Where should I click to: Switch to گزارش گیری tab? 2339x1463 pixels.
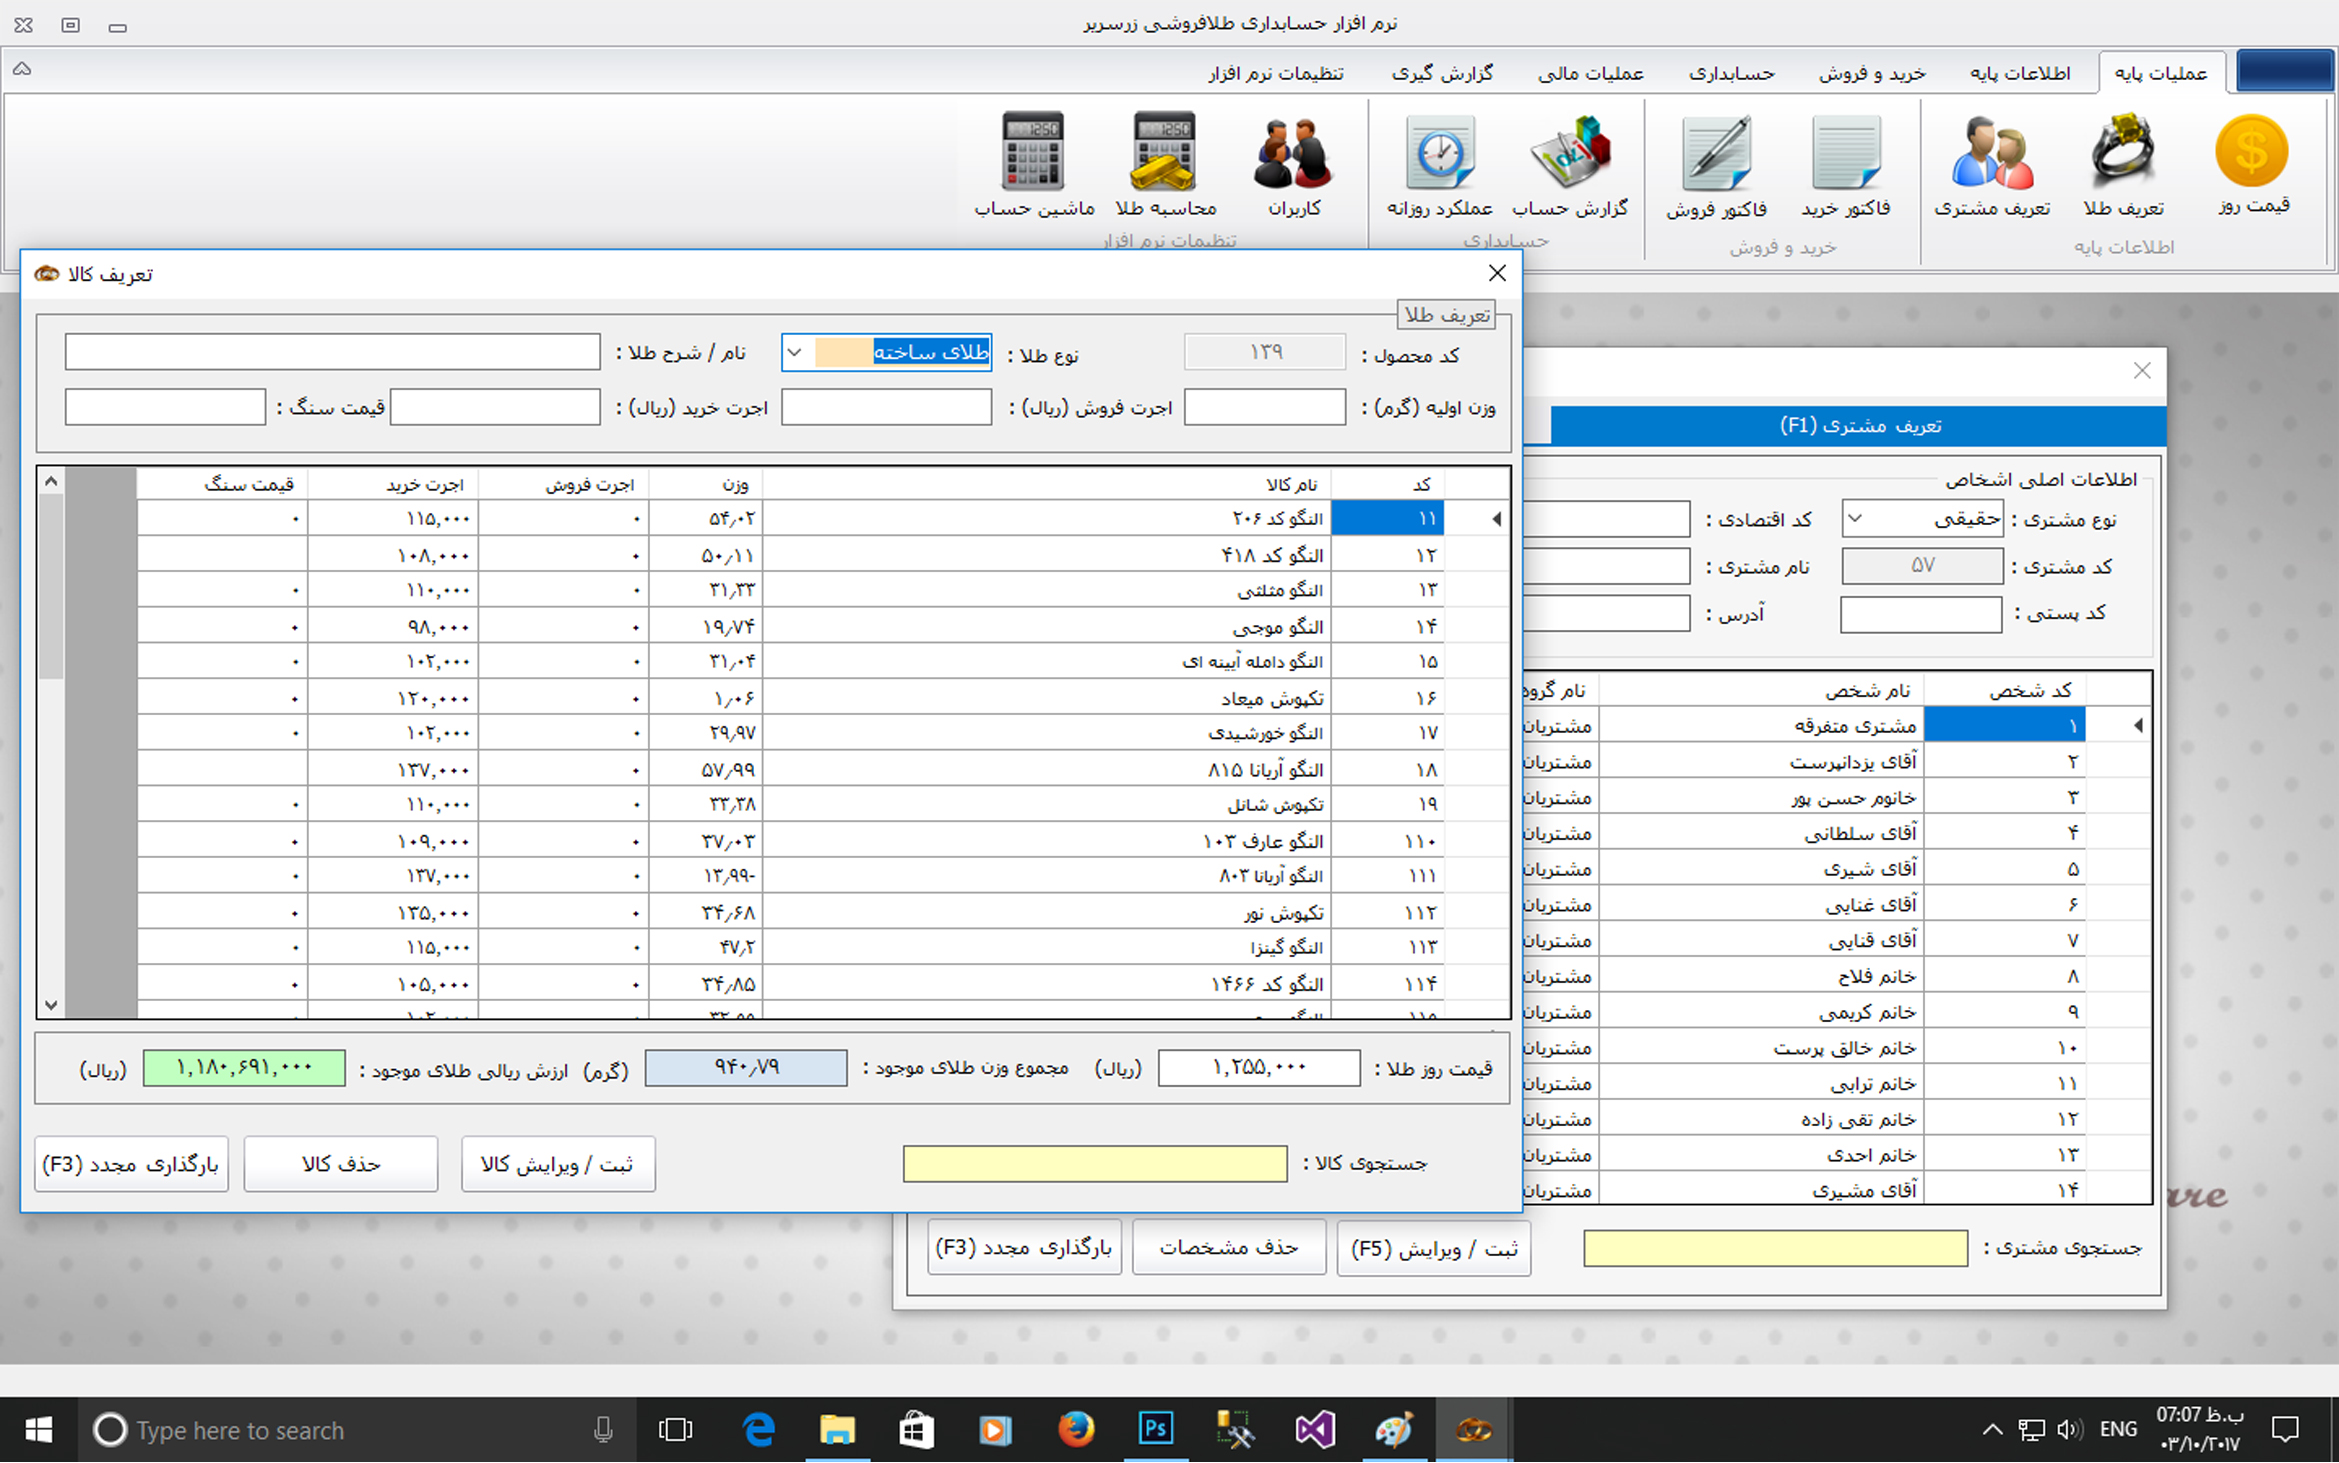(x=1442, y=73)
